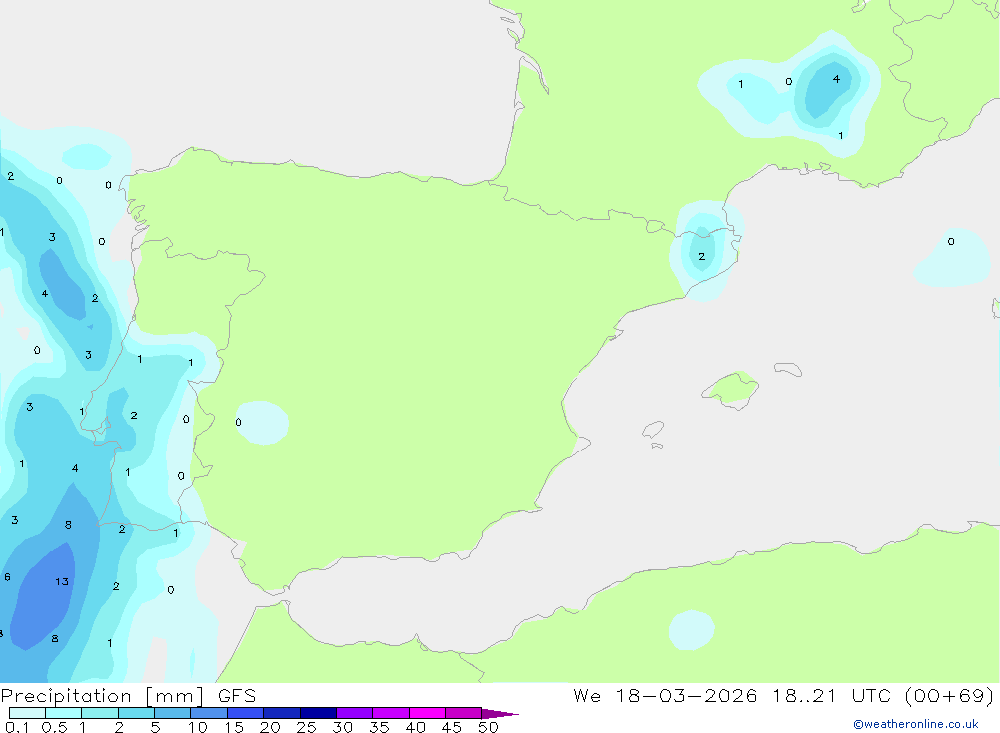Select the 5–10 mm blue legend swatch
Screen dimensions: 1000x733
172,713
